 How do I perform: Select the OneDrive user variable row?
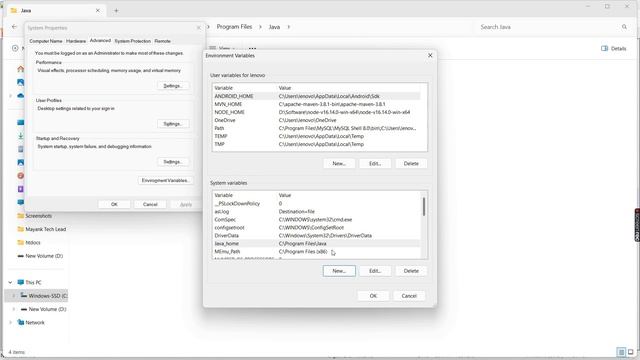point(316,120)
